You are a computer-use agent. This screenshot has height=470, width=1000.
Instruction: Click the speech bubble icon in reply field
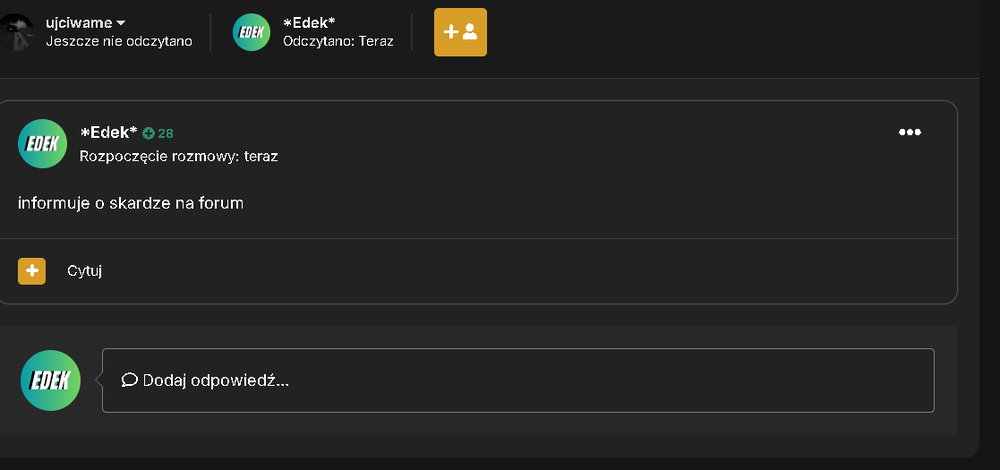(129, 380)
